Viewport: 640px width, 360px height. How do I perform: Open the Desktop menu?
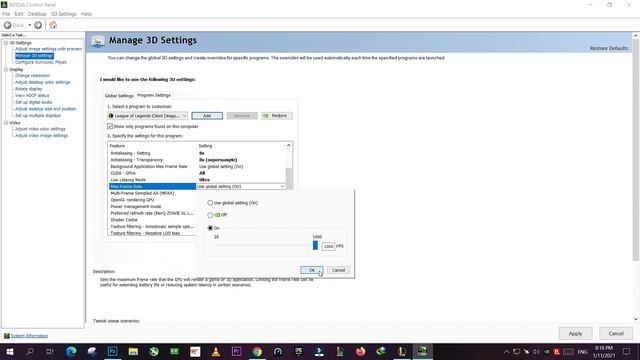(37, 14)
